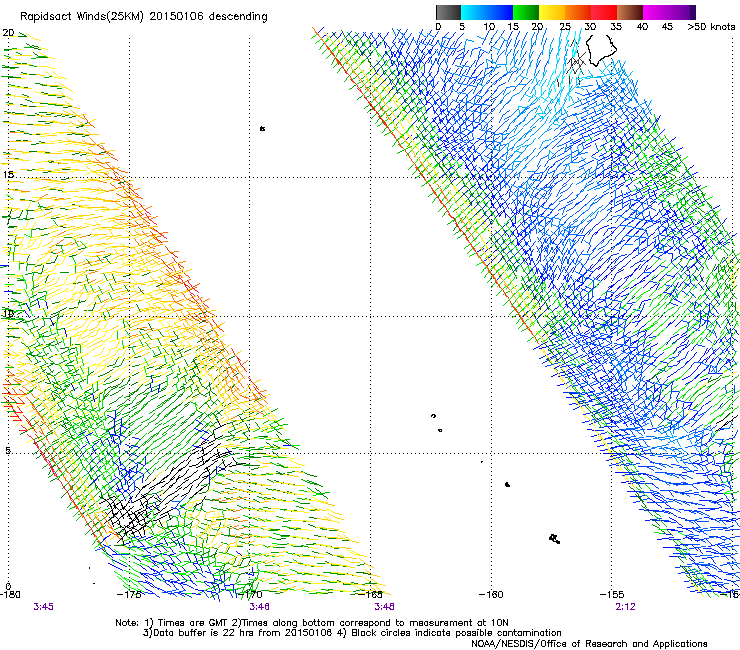Click the island dot near 4N -159
740x650 pixels.
tap(507, 484)
